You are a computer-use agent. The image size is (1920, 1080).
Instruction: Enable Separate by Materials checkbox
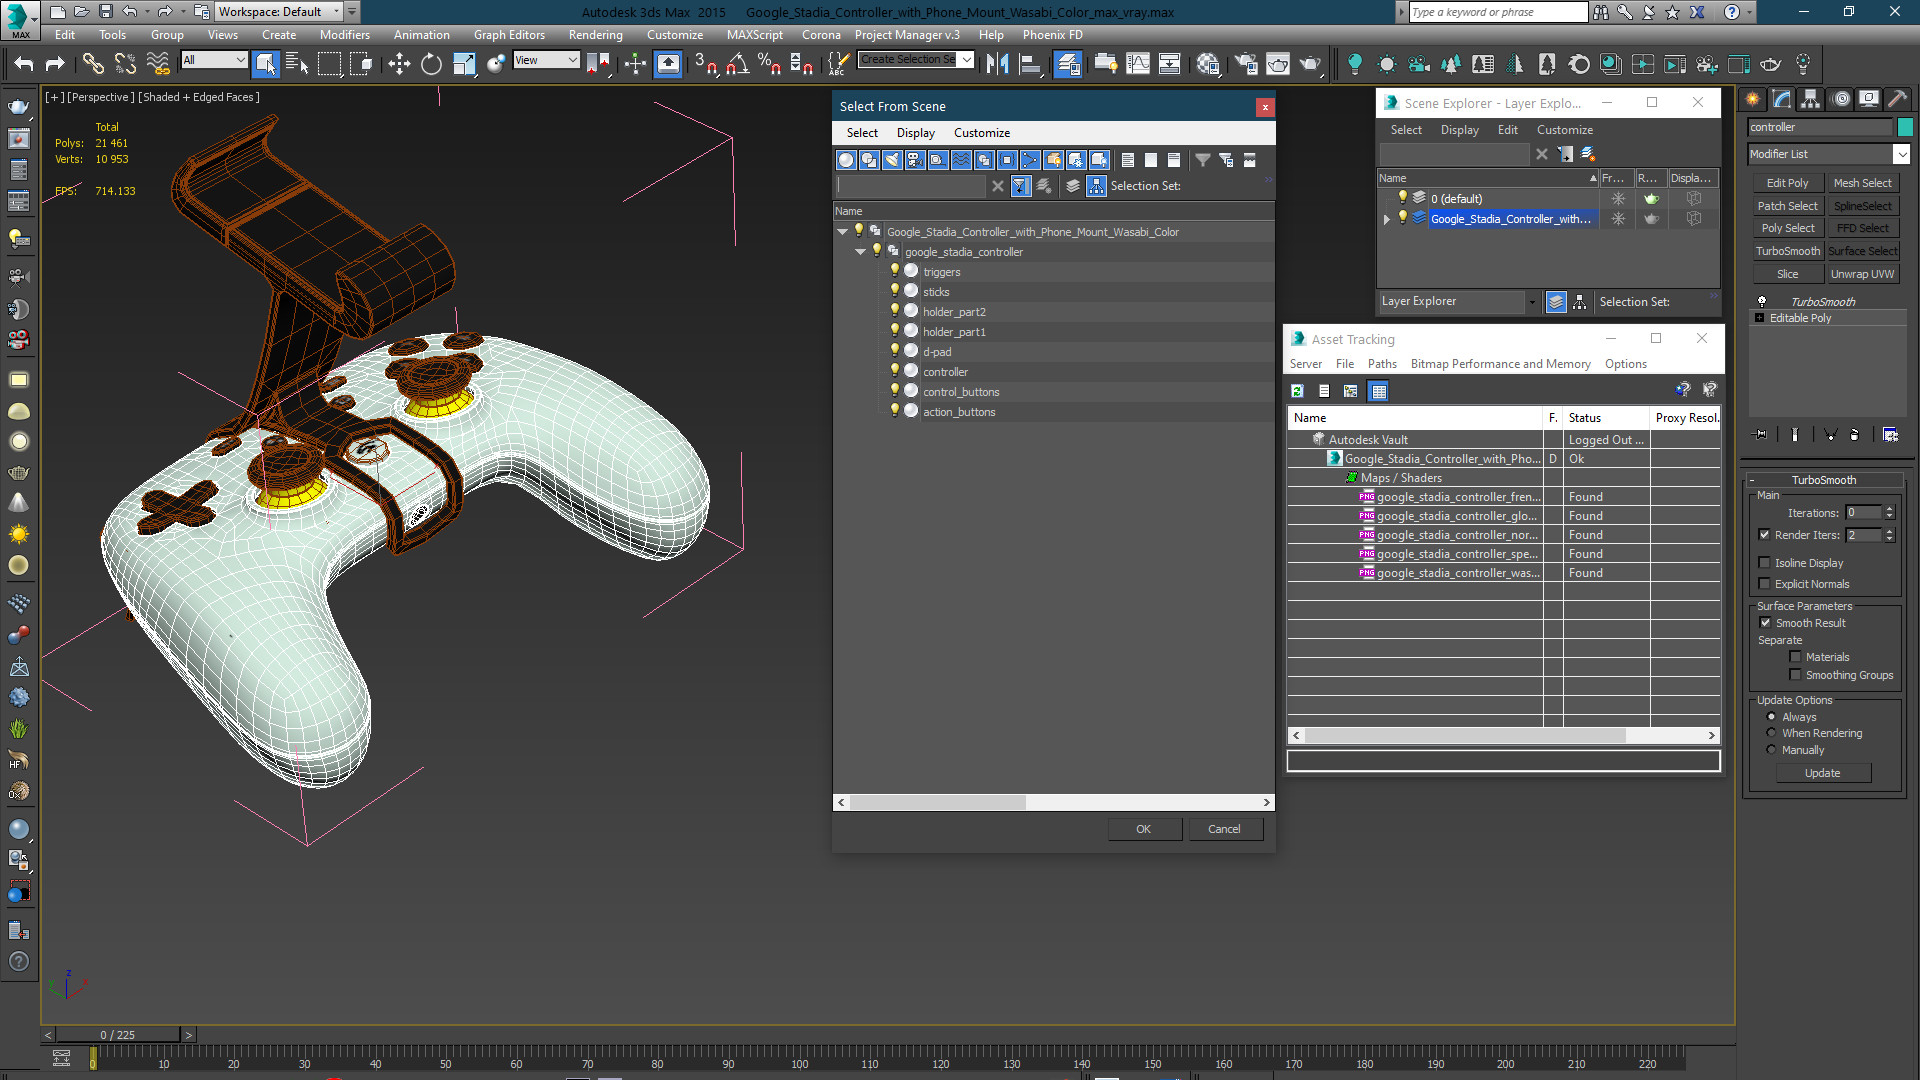coord(1796,657)
